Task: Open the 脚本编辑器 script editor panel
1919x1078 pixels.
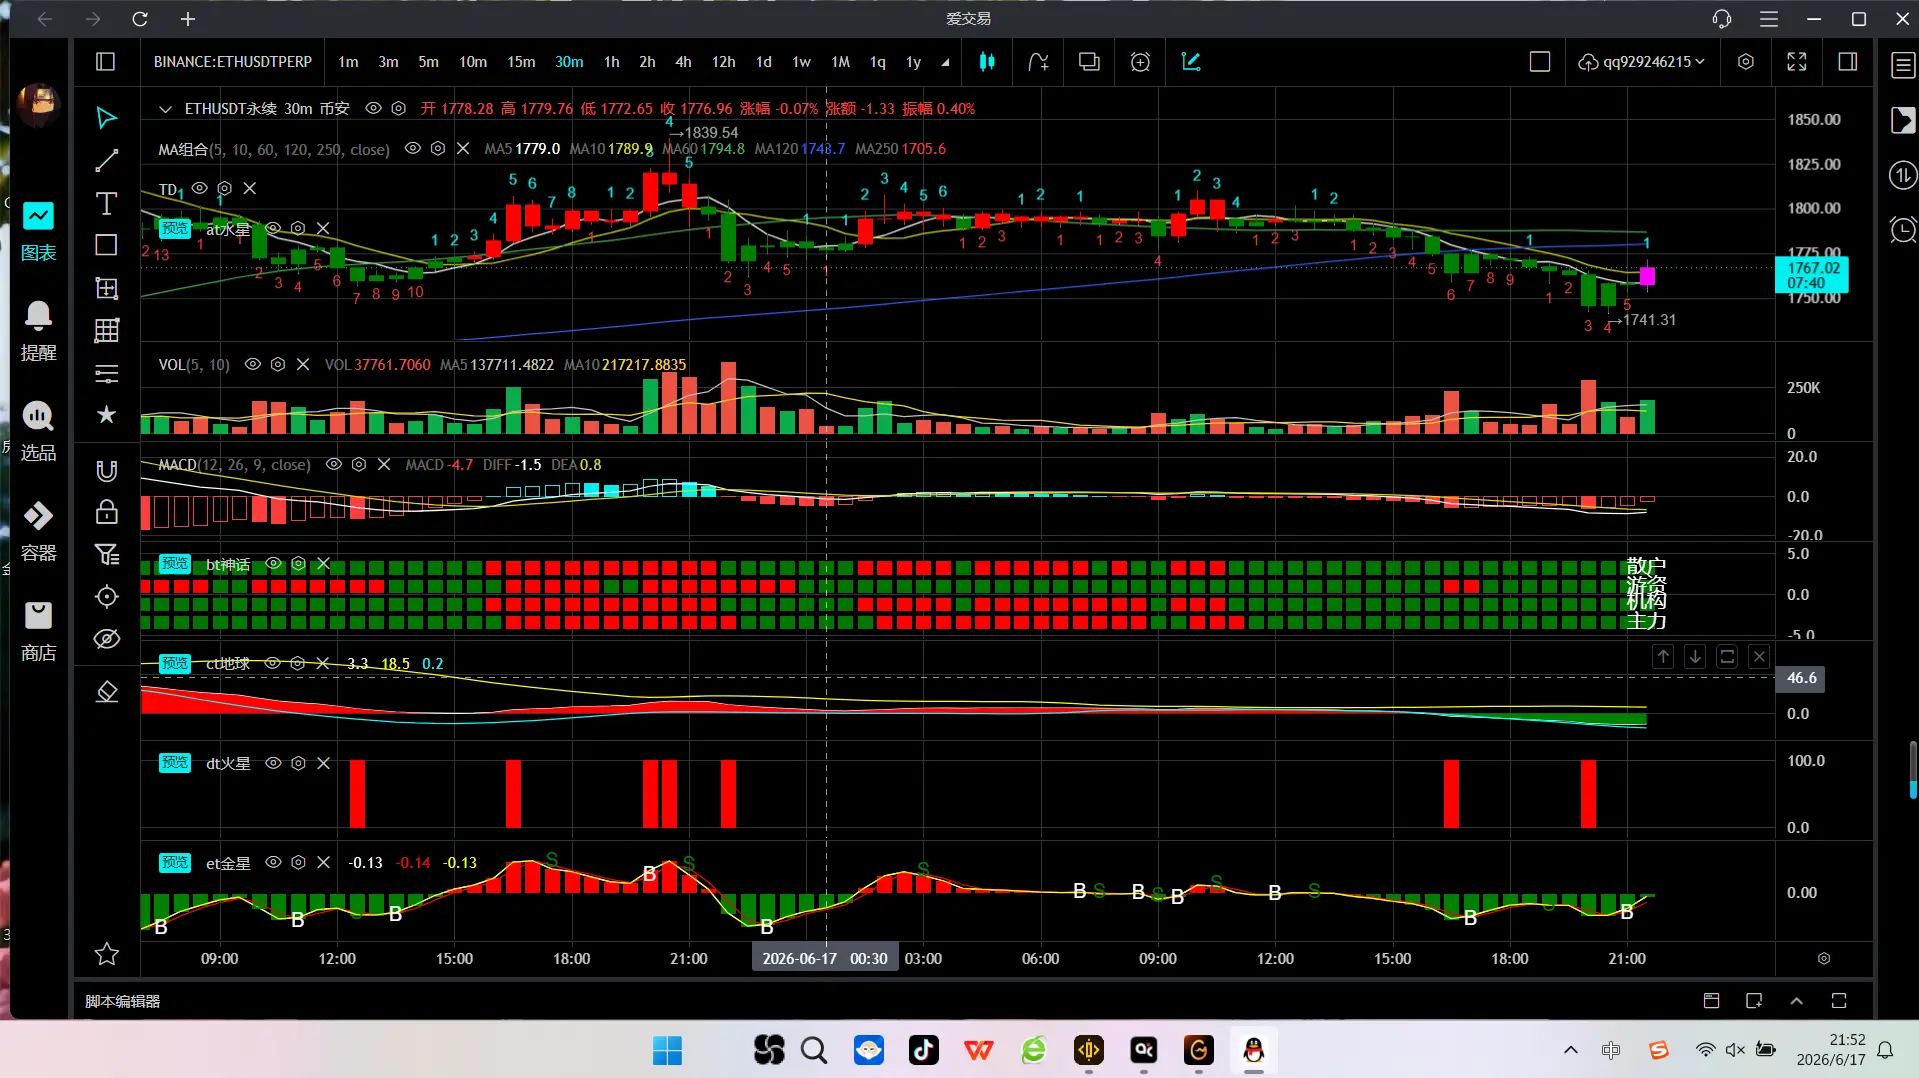Action: coord(122,1001)
